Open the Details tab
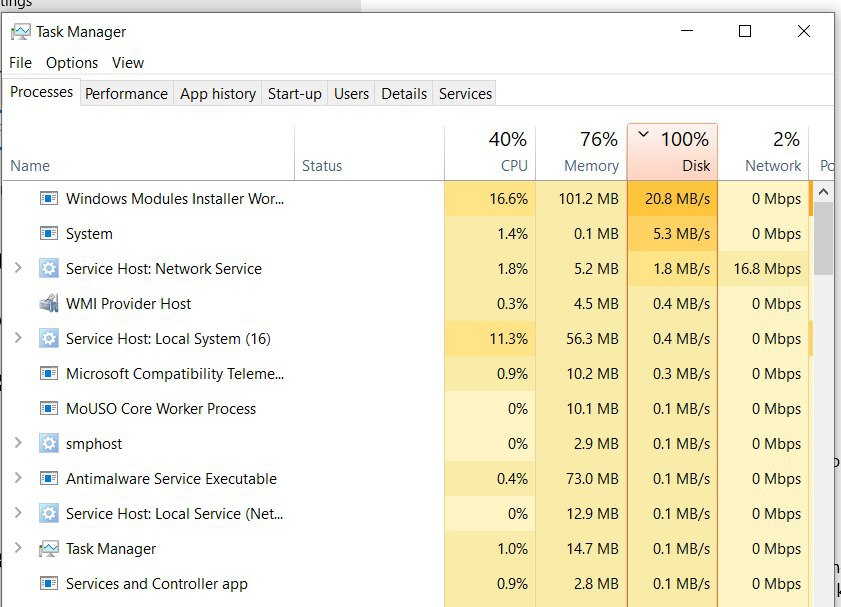The height and width of the screenshot is (607, 841). pos(404,94)
